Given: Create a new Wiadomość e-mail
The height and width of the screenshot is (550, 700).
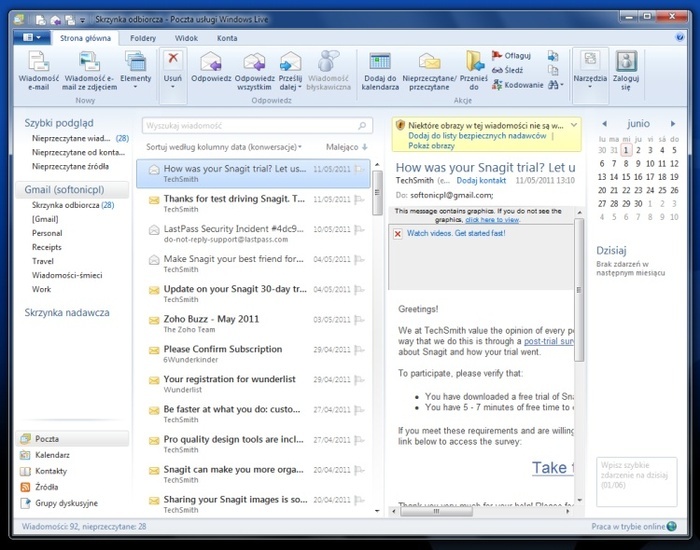Looking at the screenshot, I should coord(38,71).
